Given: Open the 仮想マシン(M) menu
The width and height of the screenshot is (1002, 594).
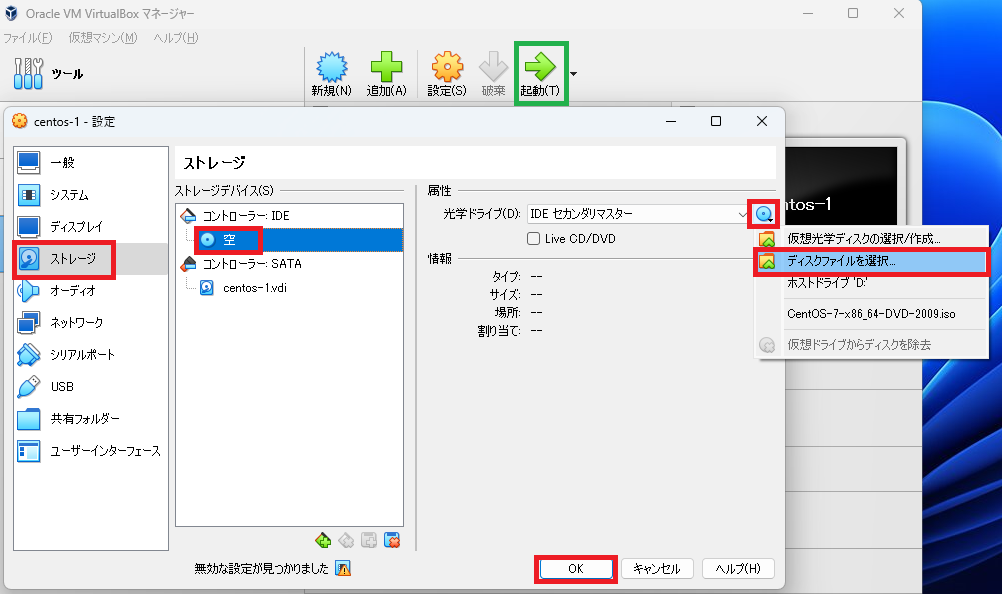Looking at the screenshot, I should (x=103, y=38).
